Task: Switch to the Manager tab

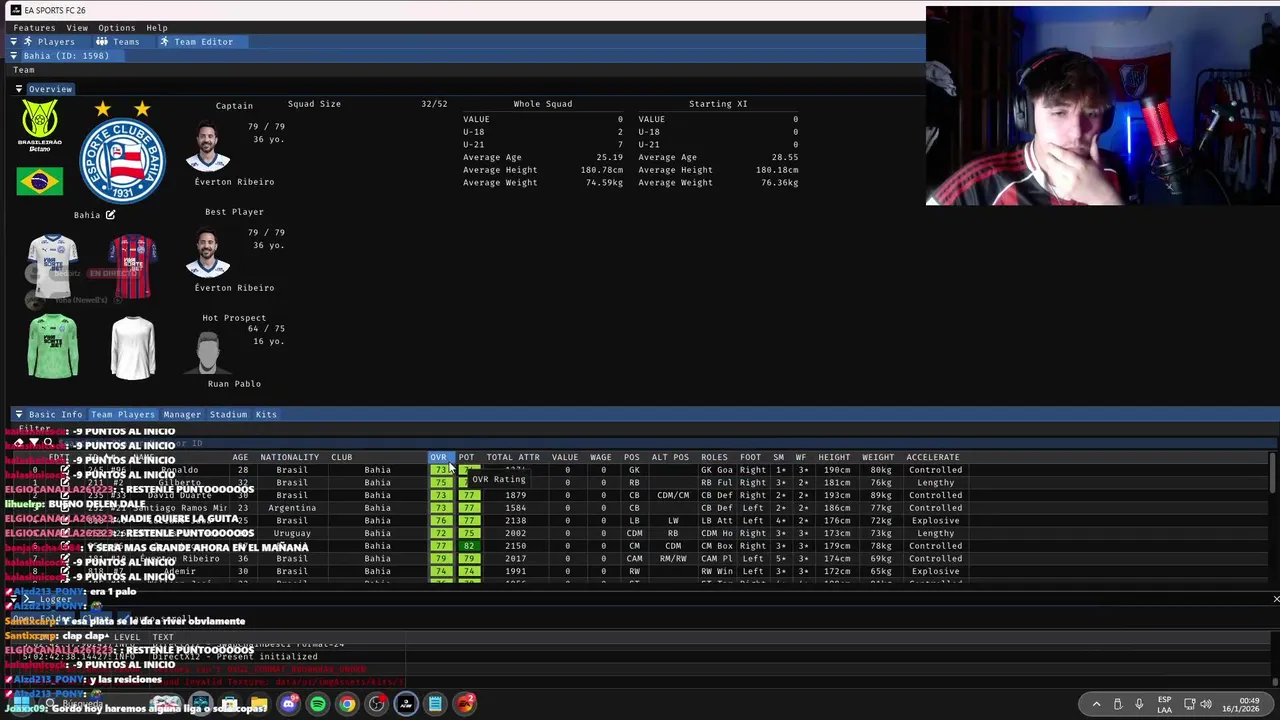Action: (182, 414)
